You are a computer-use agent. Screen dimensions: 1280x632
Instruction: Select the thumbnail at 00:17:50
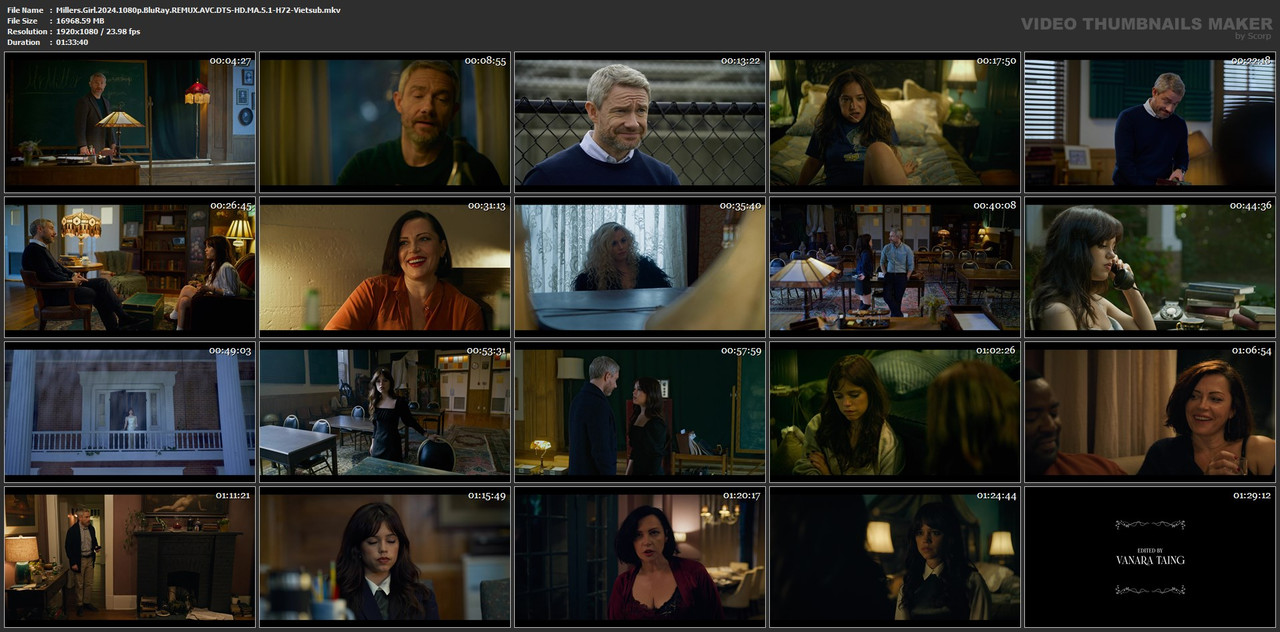[x=895, y=121]
